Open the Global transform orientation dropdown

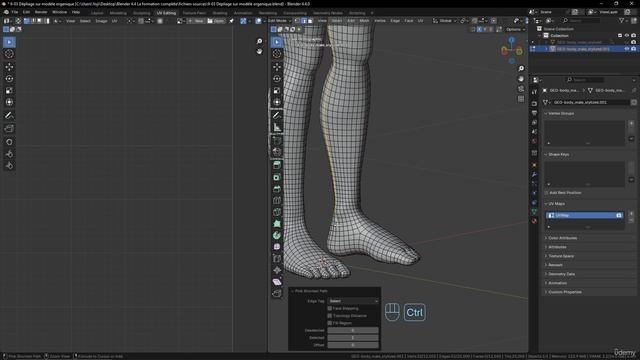444,21
